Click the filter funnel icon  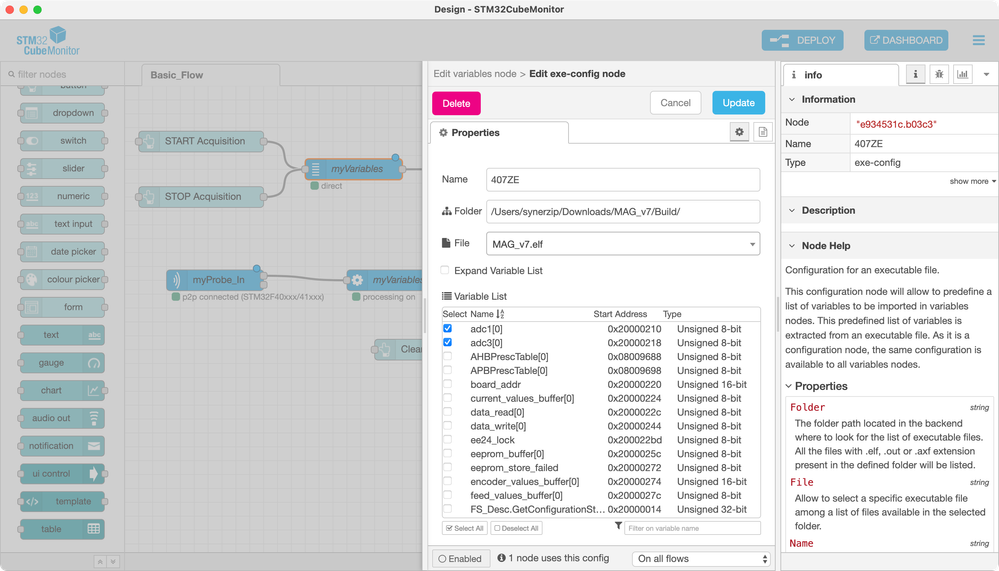coord(618,526)
